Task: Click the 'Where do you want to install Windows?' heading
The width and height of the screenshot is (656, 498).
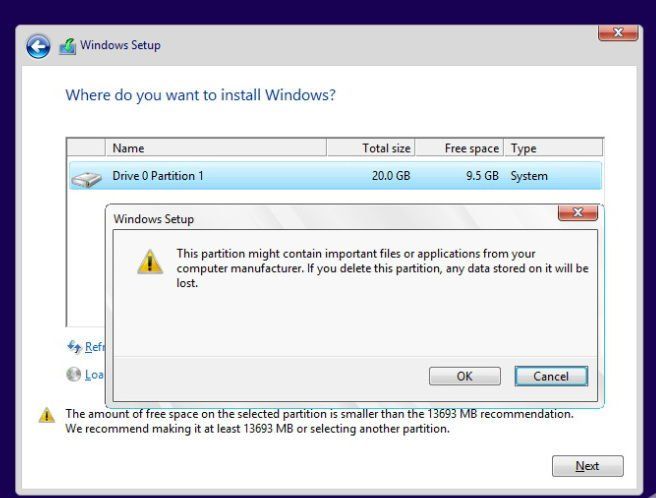Action: 200,95
